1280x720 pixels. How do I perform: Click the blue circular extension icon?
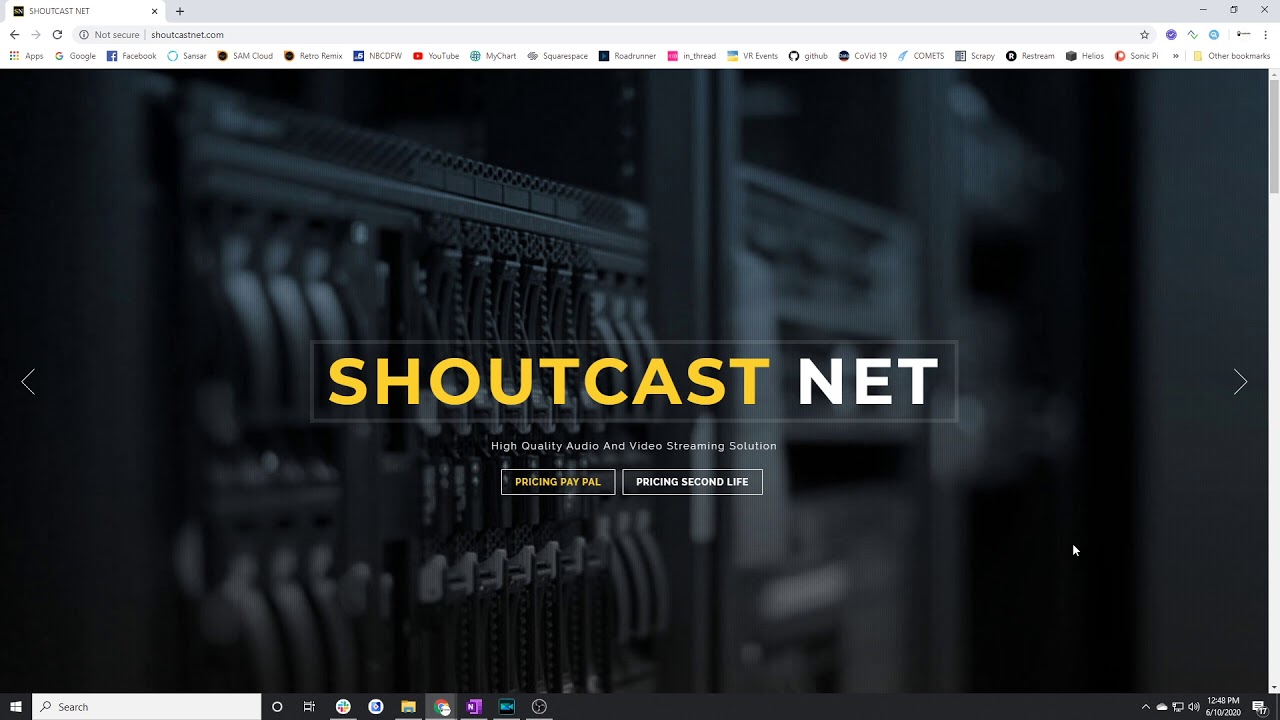pyautogui.click(x=1214, y=34)
